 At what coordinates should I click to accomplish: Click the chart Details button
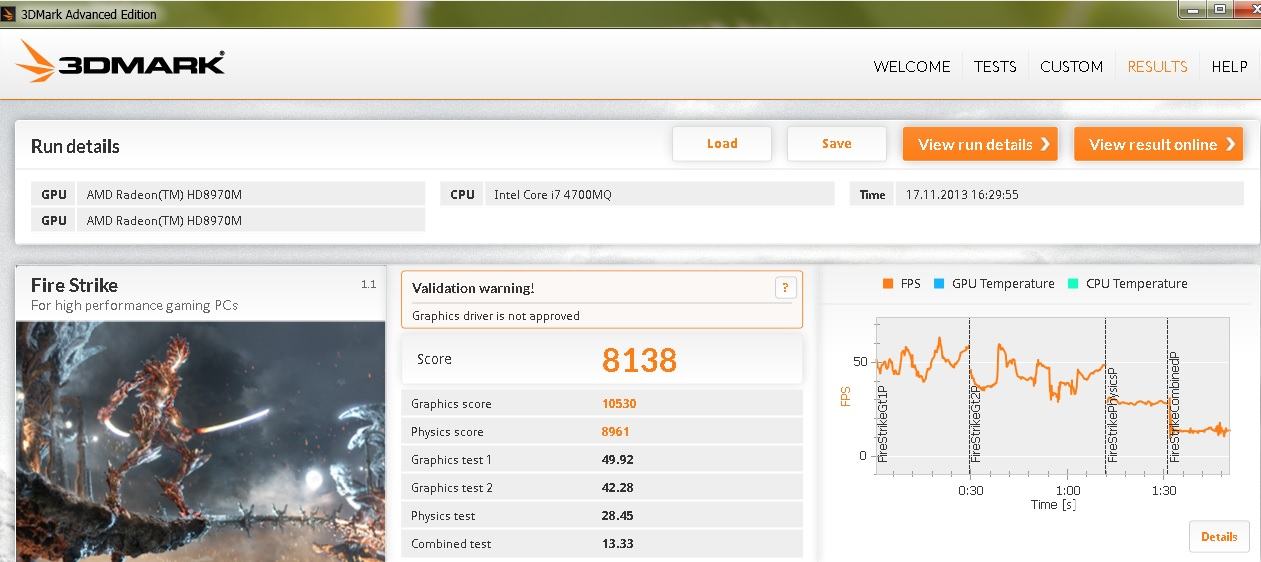tap(1219, 537)
